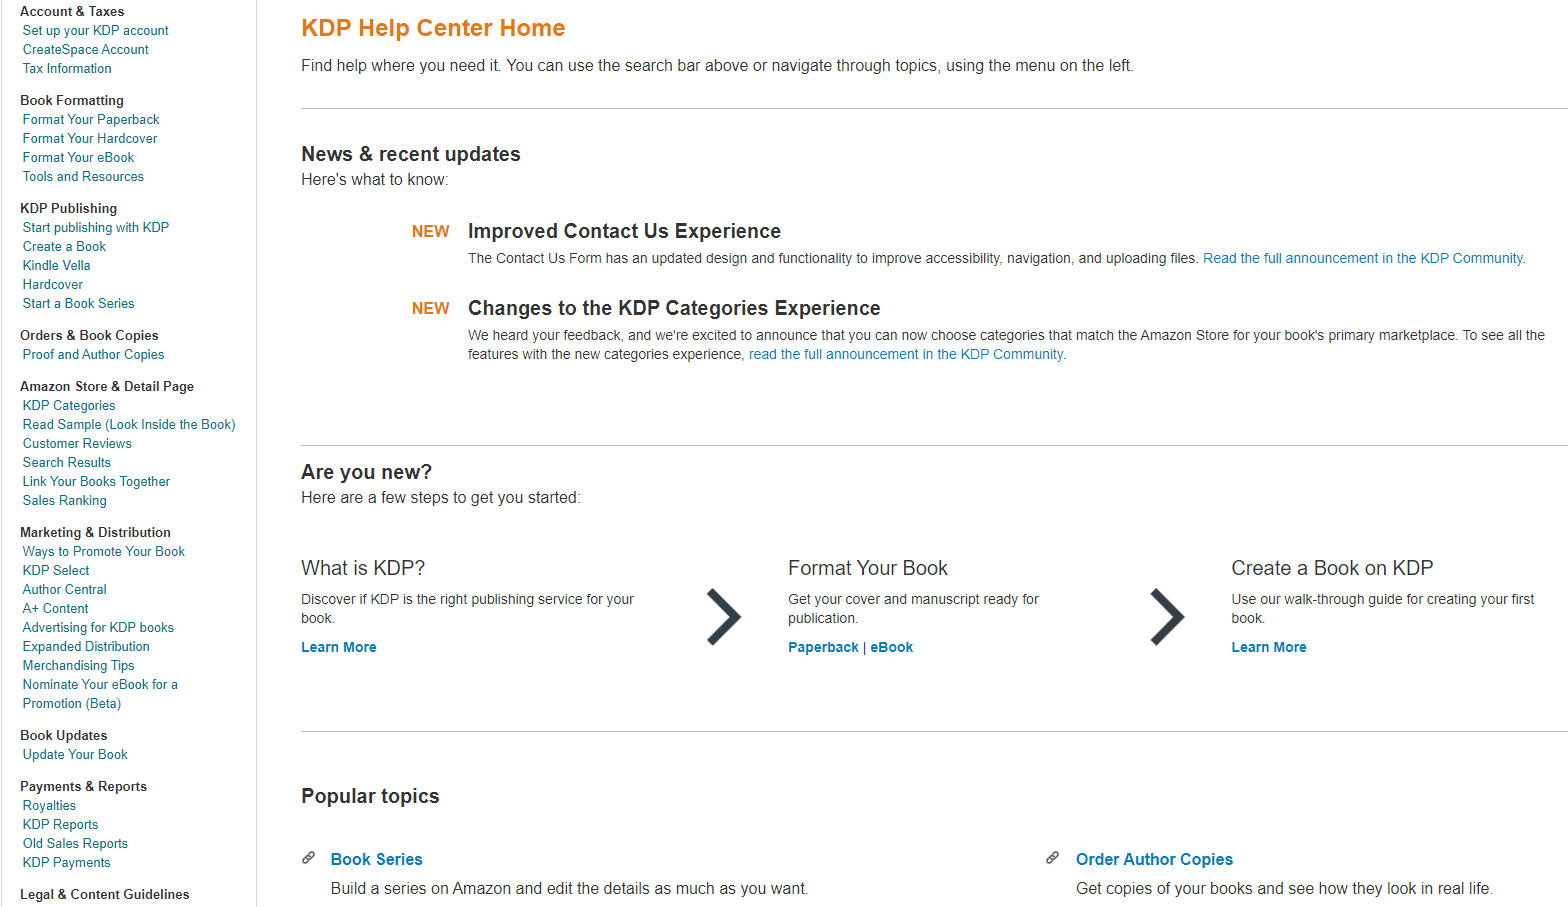Click the link icon beside Order Author Copies
Image resolution: width=1568 pixels, height=907 pixels.
(1053, 857)
